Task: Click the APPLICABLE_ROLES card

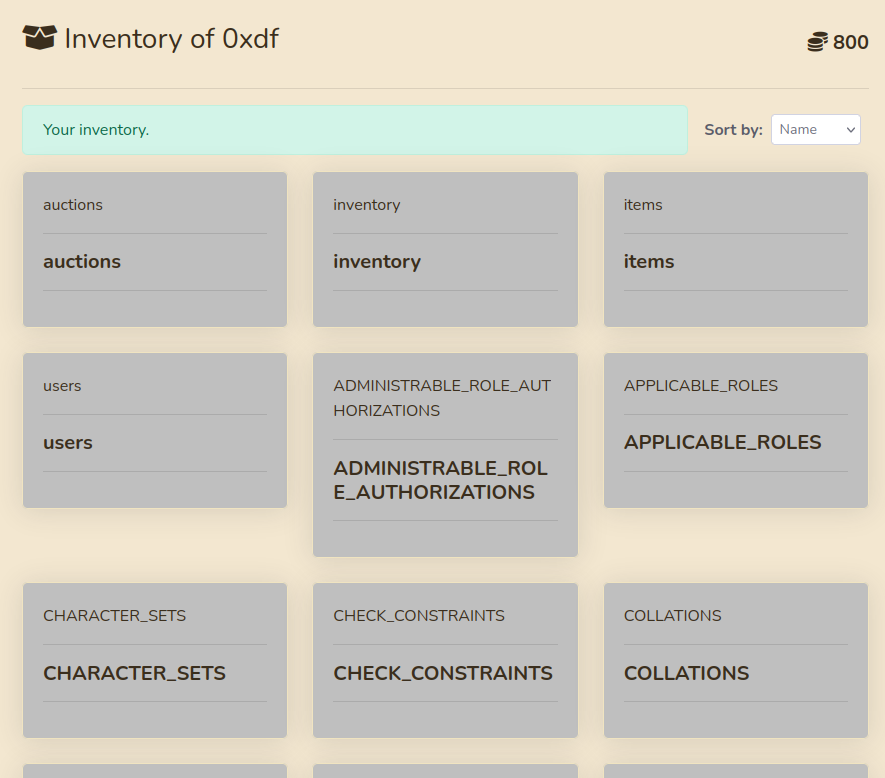Action: (735, 430)
